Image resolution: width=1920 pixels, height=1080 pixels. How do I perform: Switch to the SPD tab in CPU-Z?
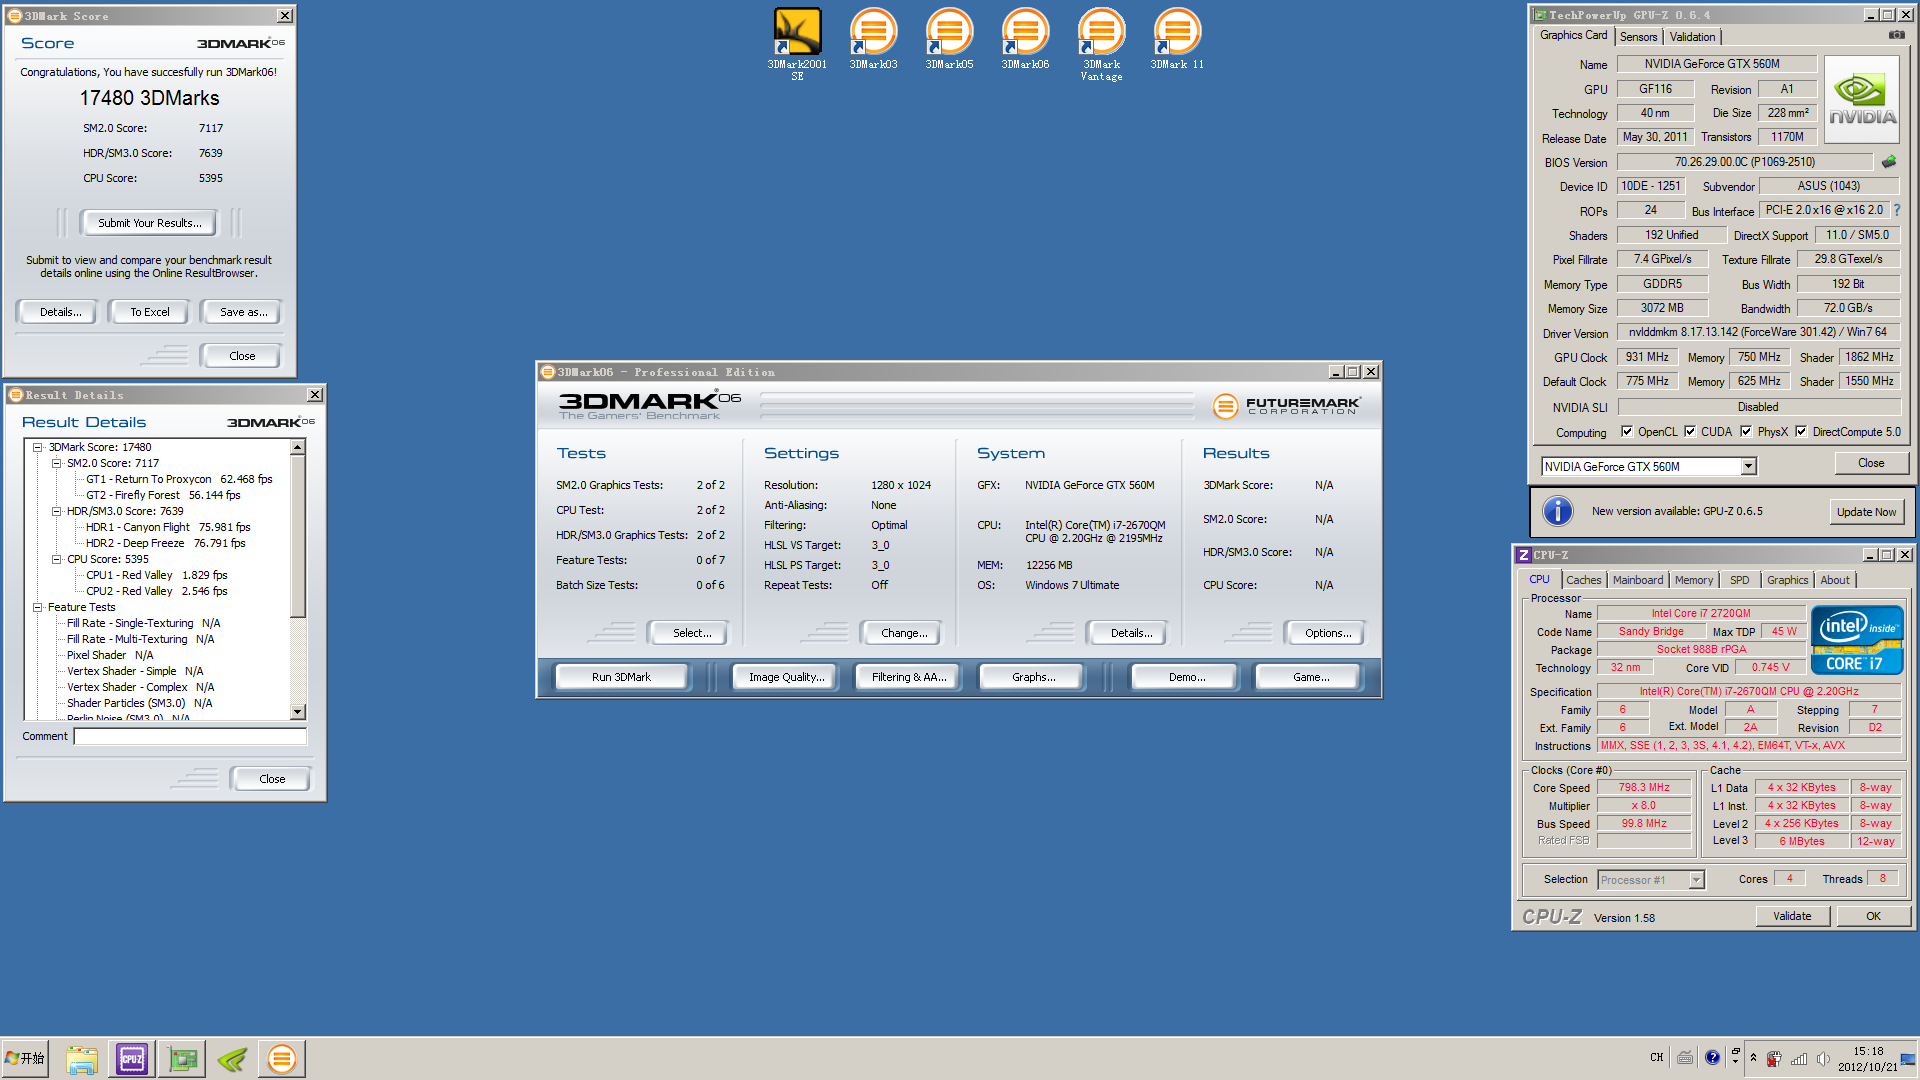point(1740,580)
